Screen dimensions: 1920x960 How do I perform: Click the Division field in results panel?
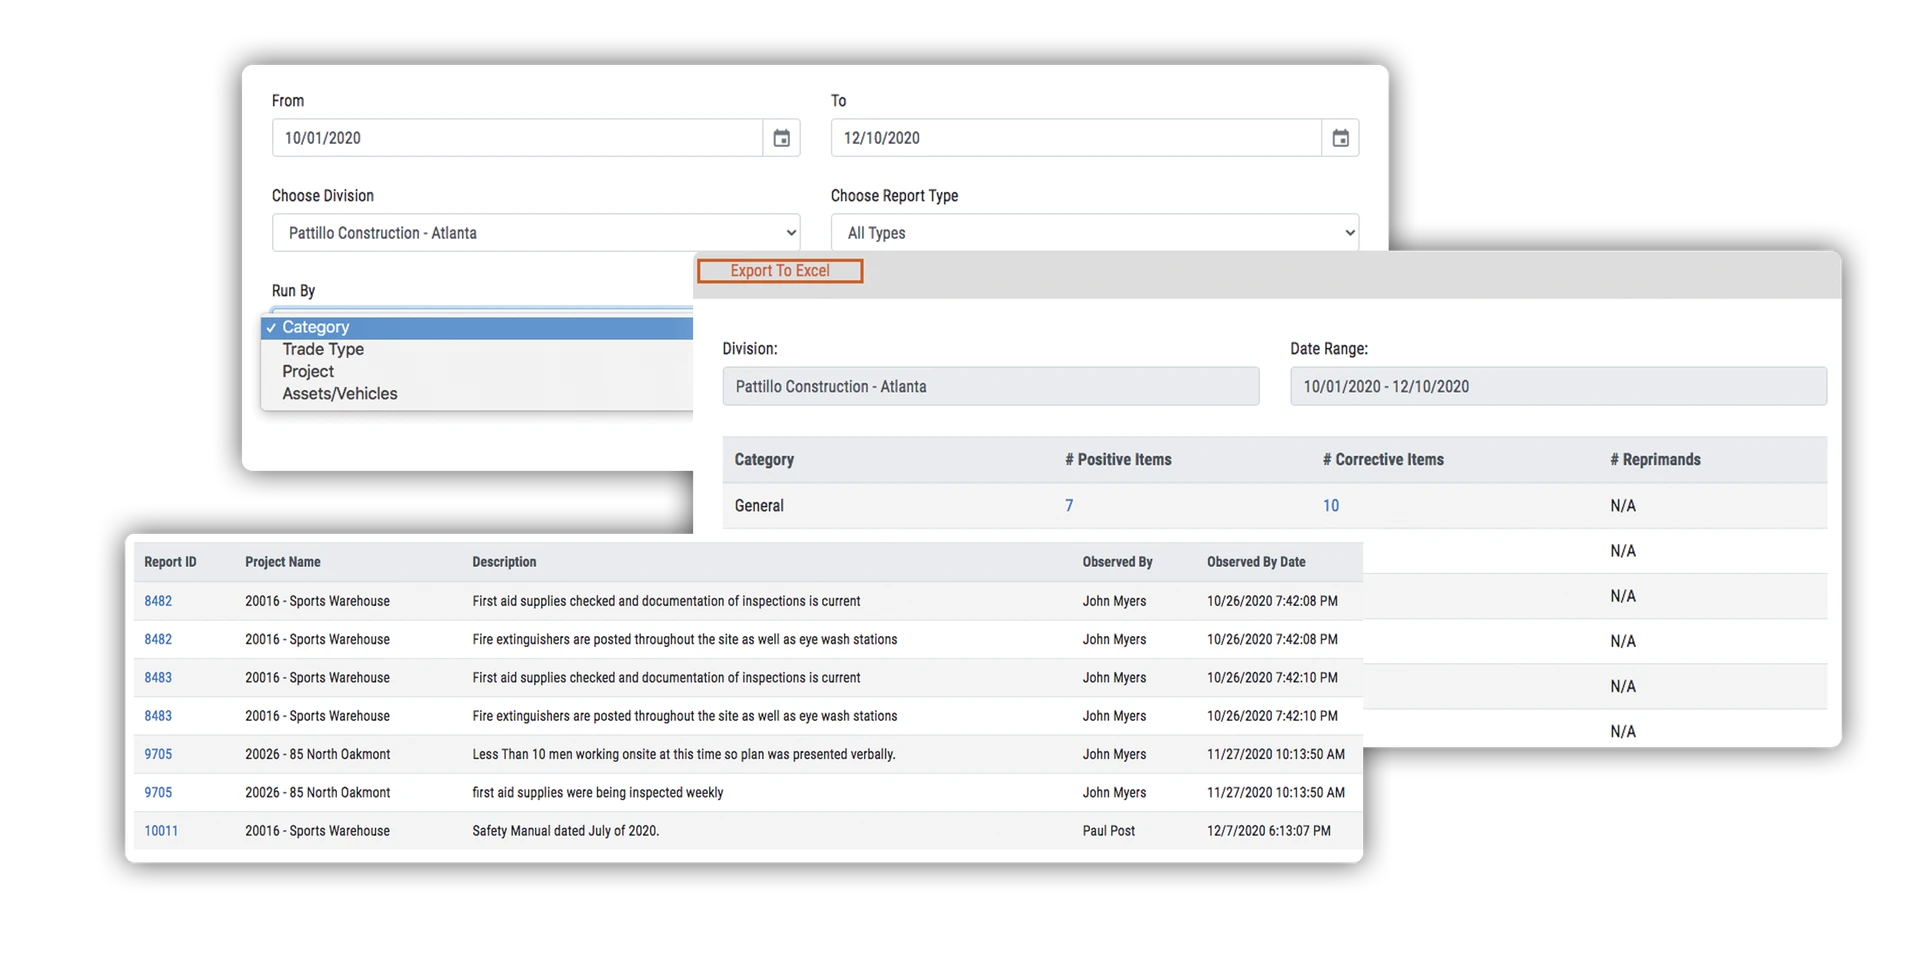tap(991, 386)
